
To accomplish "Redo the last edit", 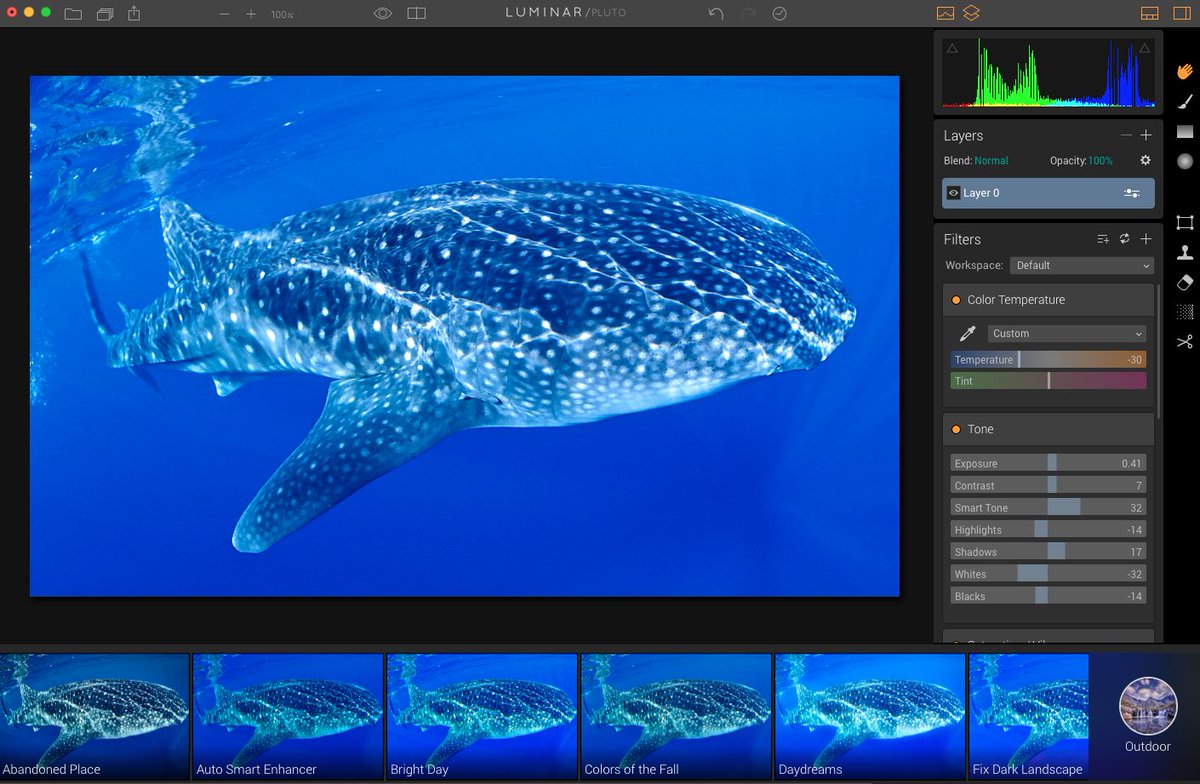I will [748, 14].
